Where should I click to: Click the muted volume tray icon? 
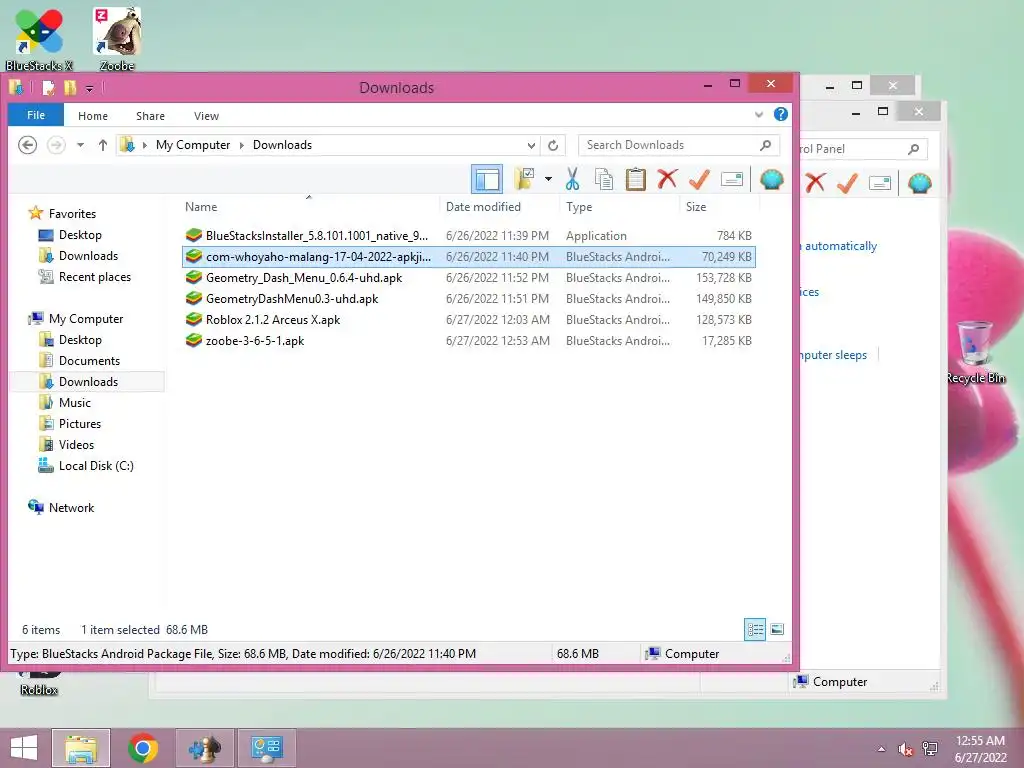(x=905, y=749)
